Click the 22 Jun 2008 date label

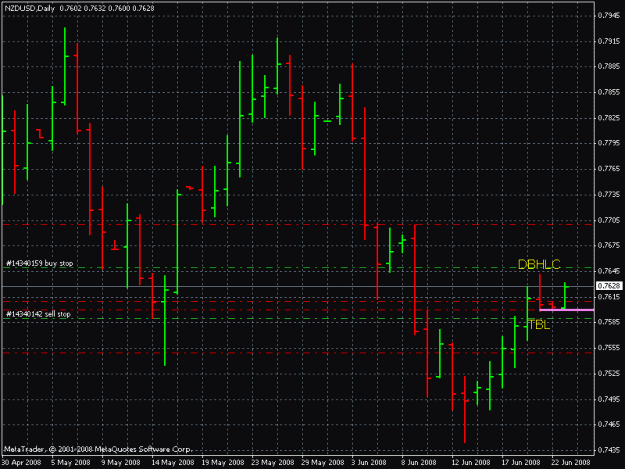tap(571, 462)
